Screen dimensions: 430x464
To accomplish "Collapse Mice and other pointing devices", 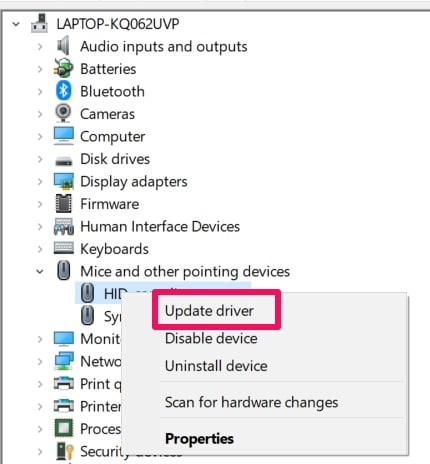I will (x=40, y=272).
